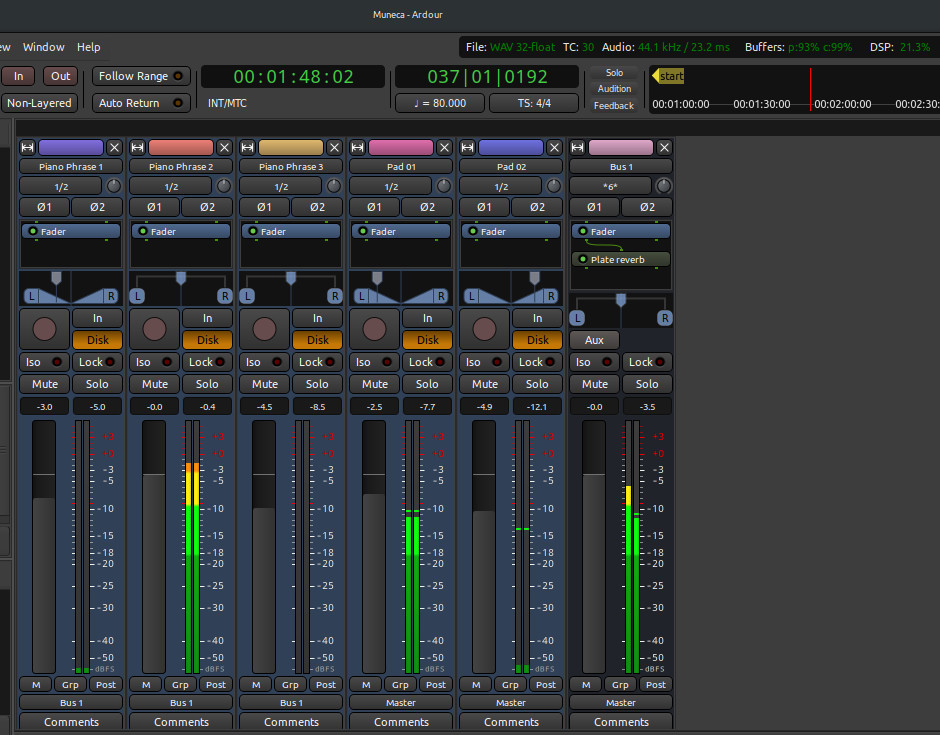Image resolution: width=940 pixels, height=735 pixels.
Task: Click the trim knob on Pad 02
Action: coord(554,186)
